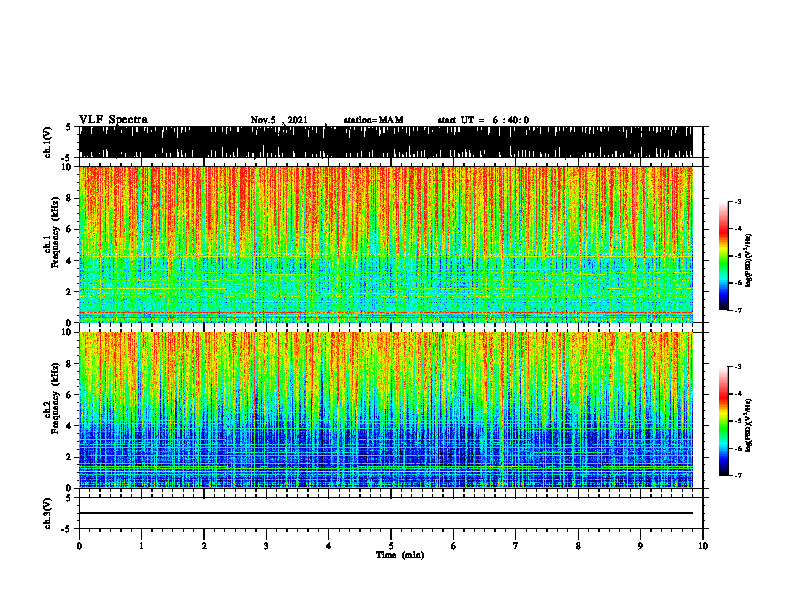792x612 pixels.
Task: Click tick "6" on the time axis
Action: pos(454,546)
